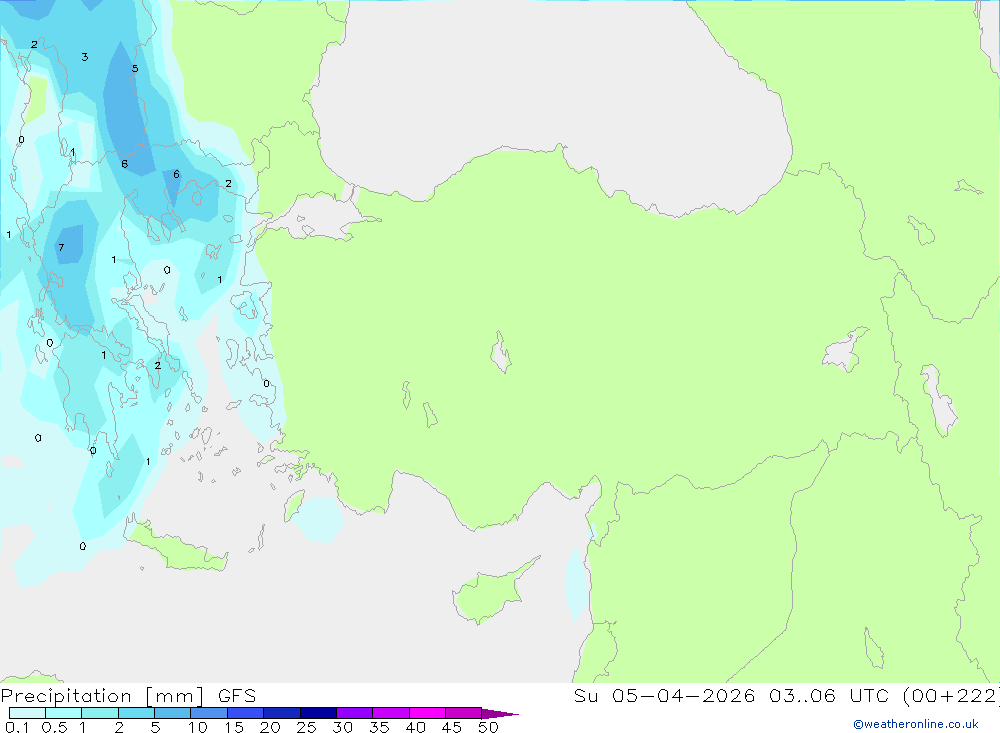Choose the 40–45 mm magenta legend swatch

pos(427,713)
